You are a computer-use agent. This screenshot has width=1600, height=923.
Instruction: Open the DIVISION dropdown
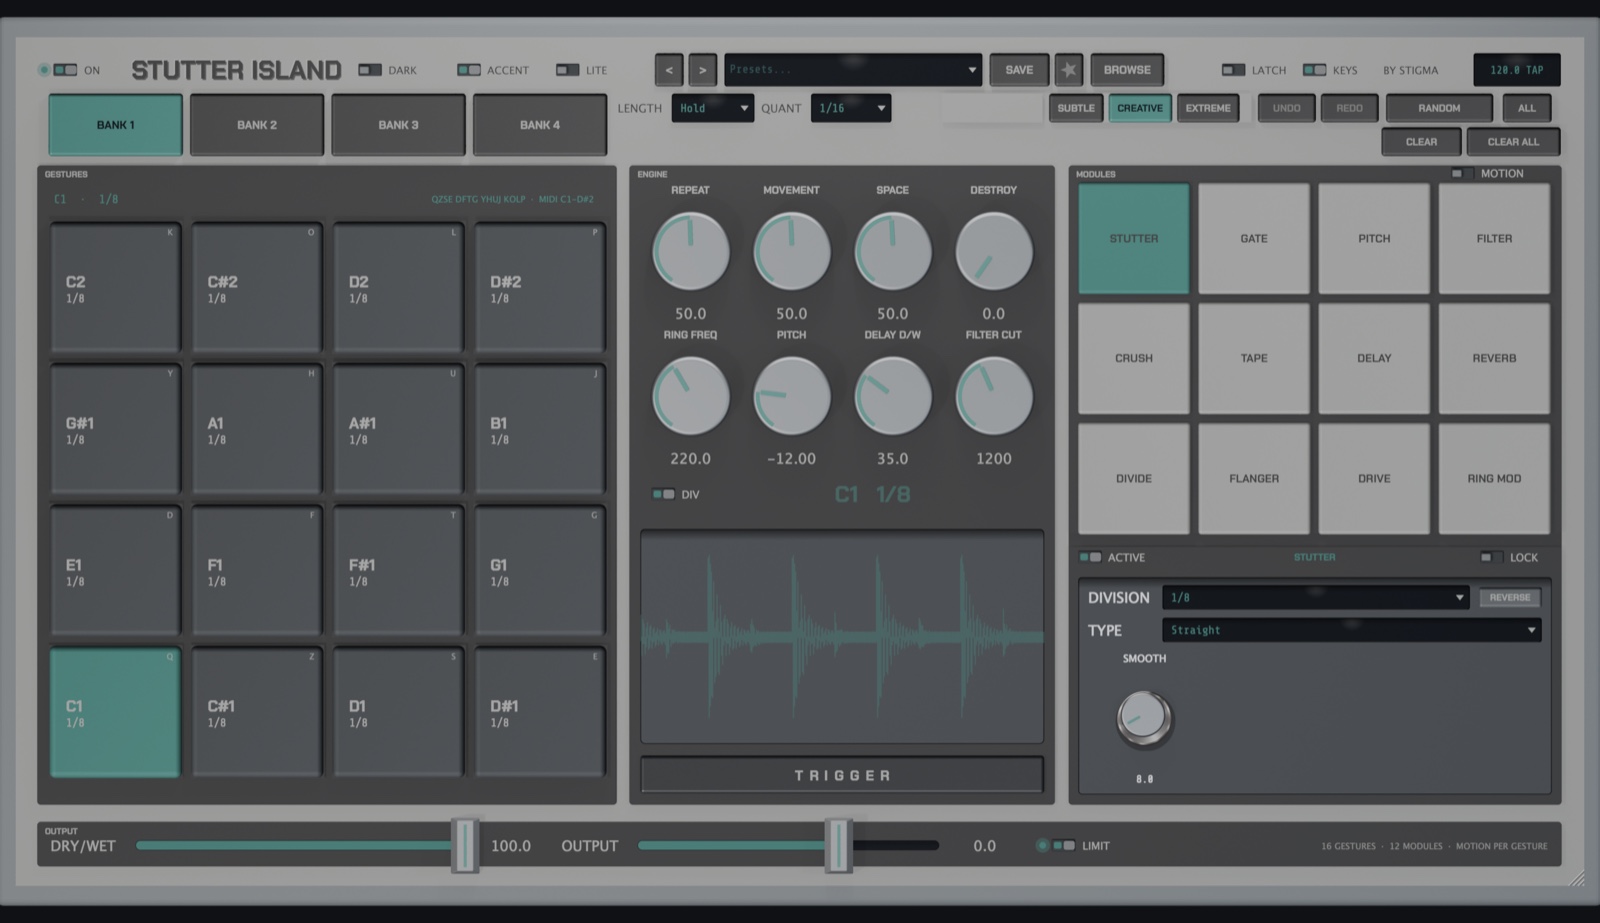1316,597
